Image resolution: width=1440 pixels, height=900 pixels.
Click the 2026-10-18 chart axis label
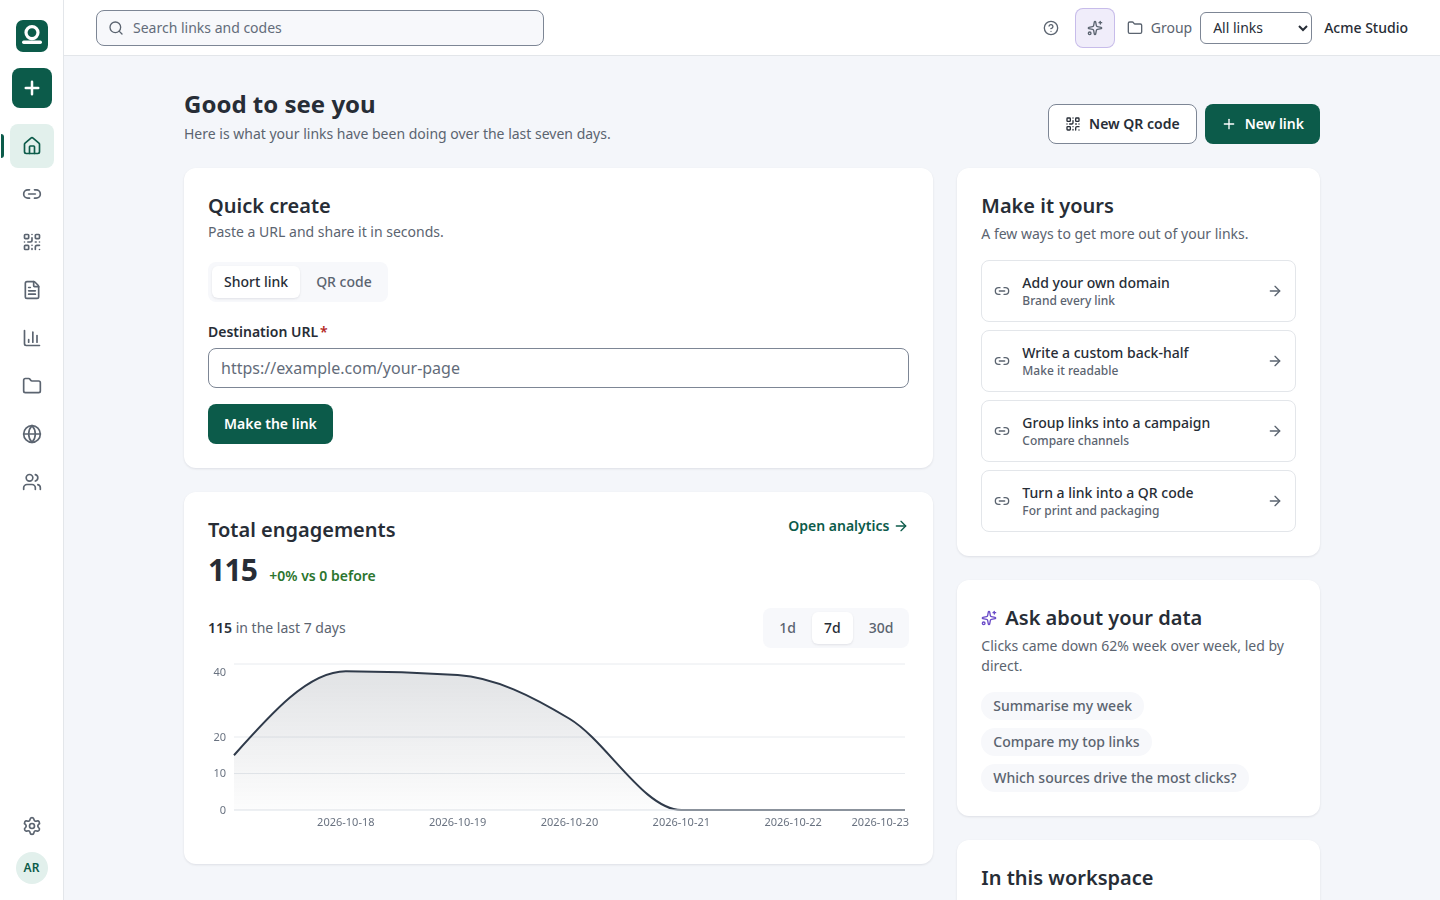point(346,822)
